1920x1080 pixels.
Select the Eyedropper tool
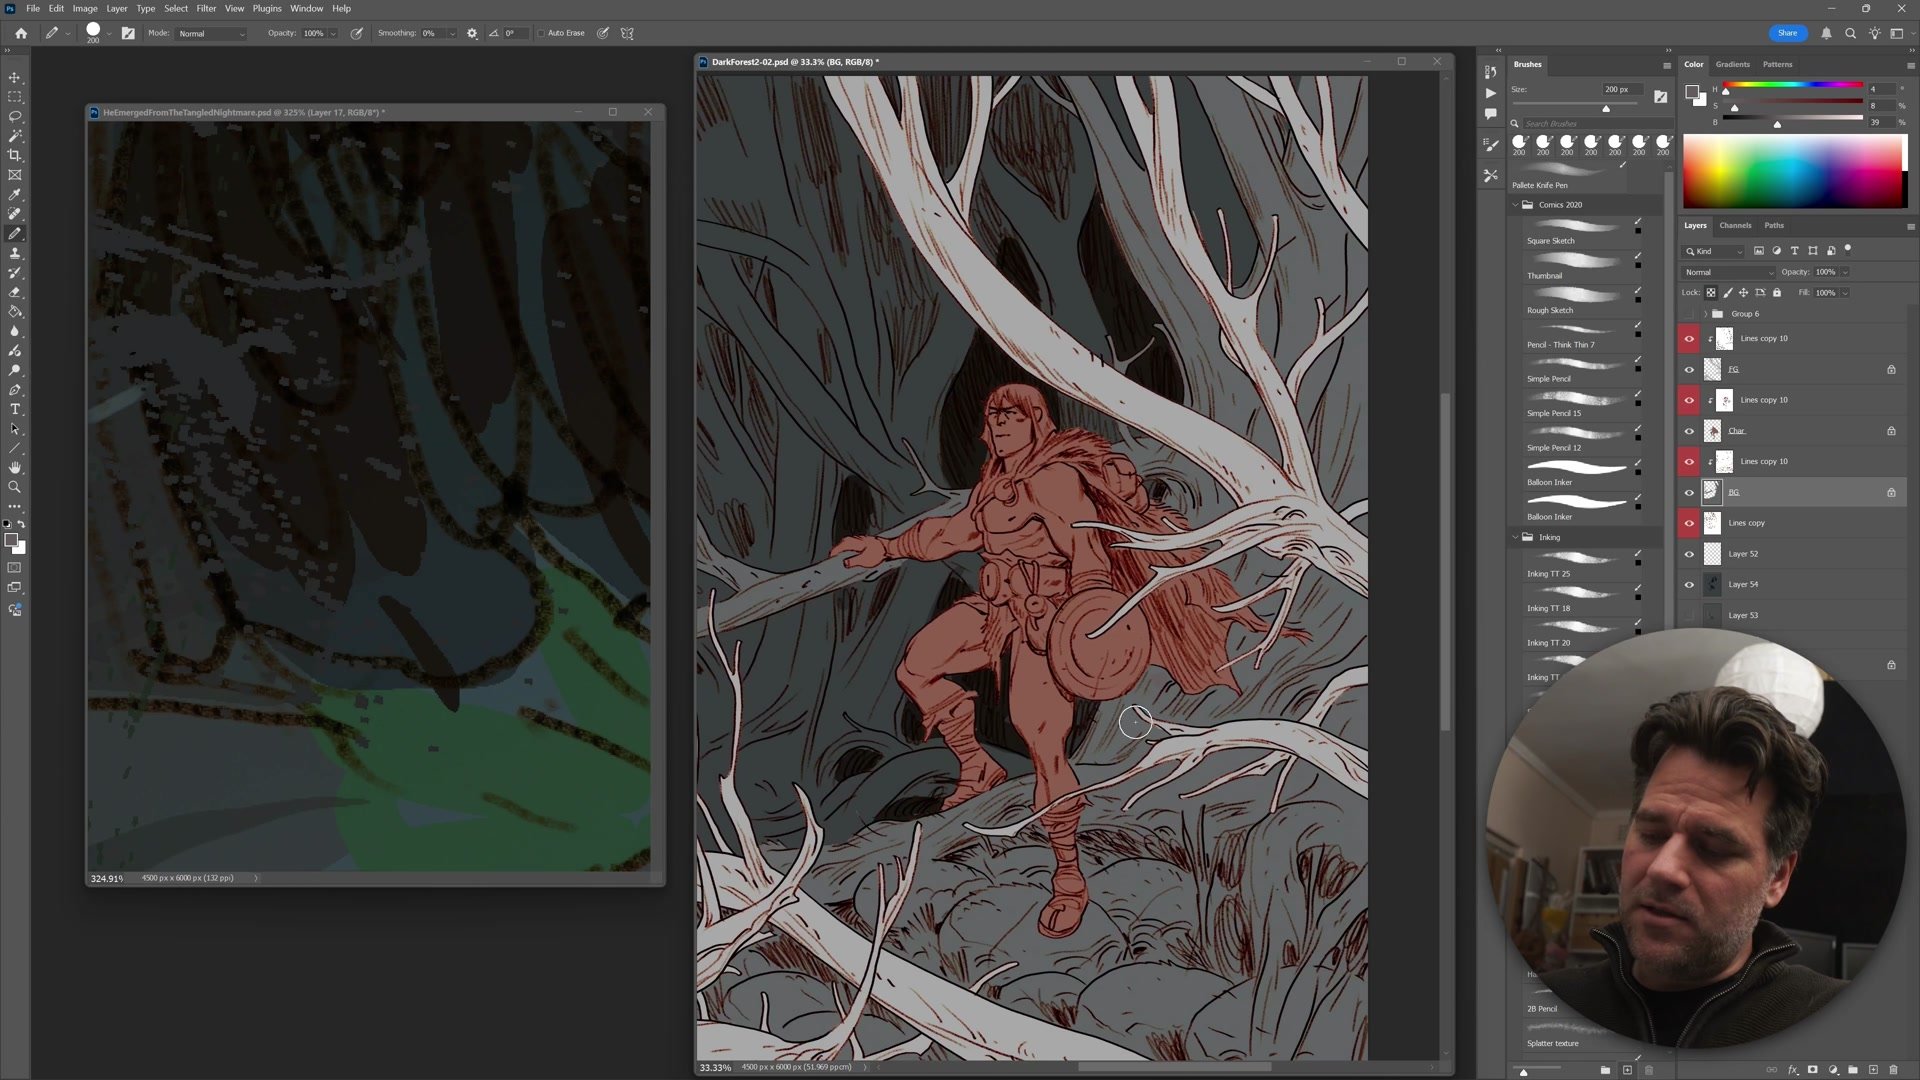tap(14, 194)
